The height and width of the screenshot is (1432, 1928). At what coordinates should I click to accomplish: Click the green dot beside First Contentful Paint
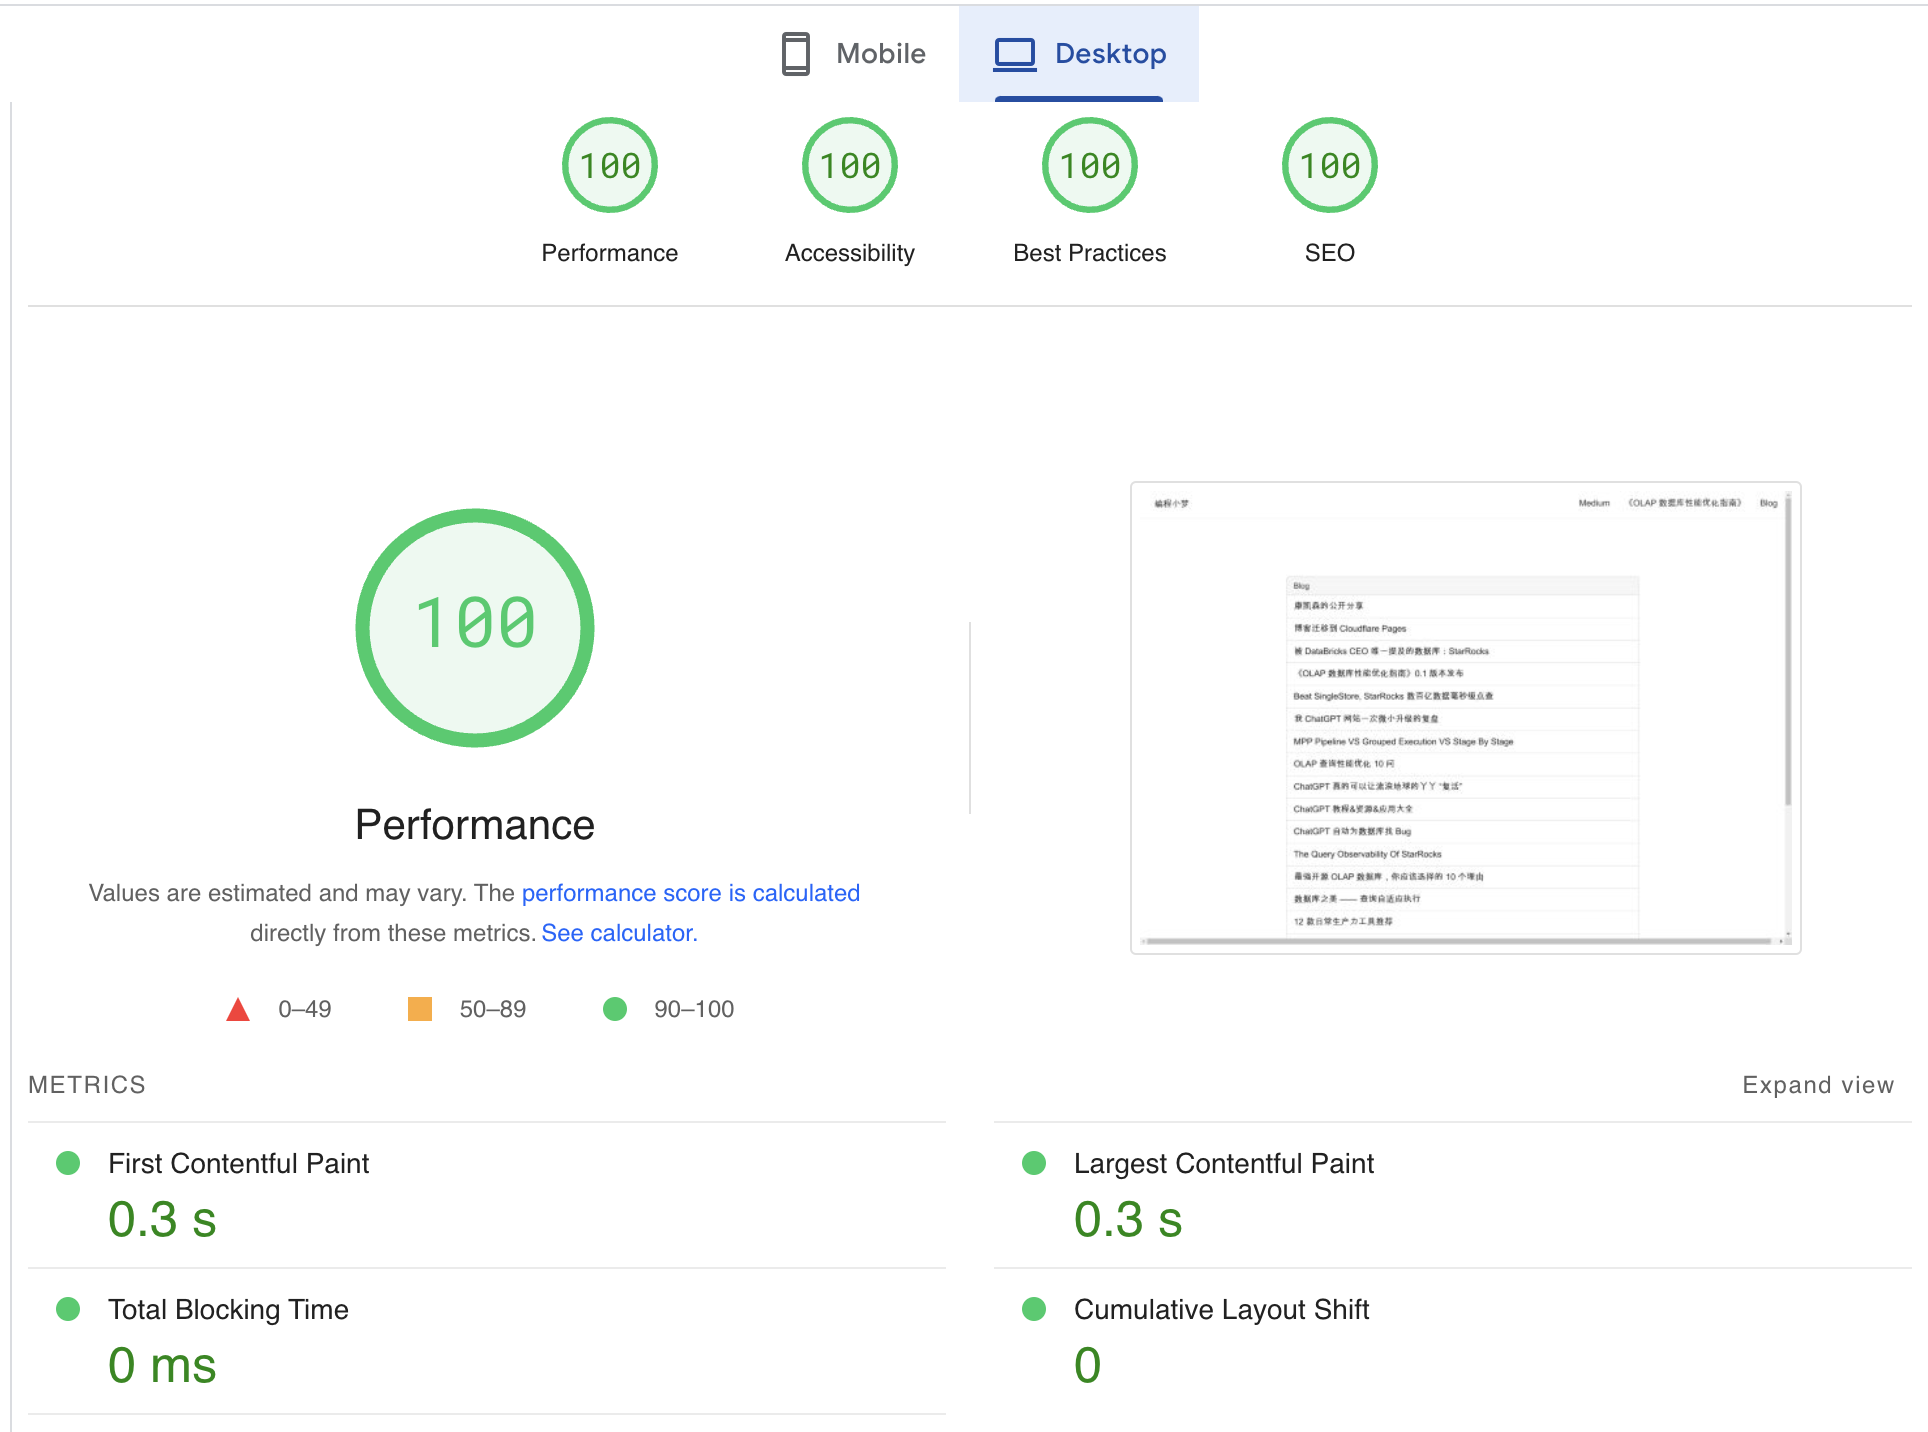(68, 1163)
